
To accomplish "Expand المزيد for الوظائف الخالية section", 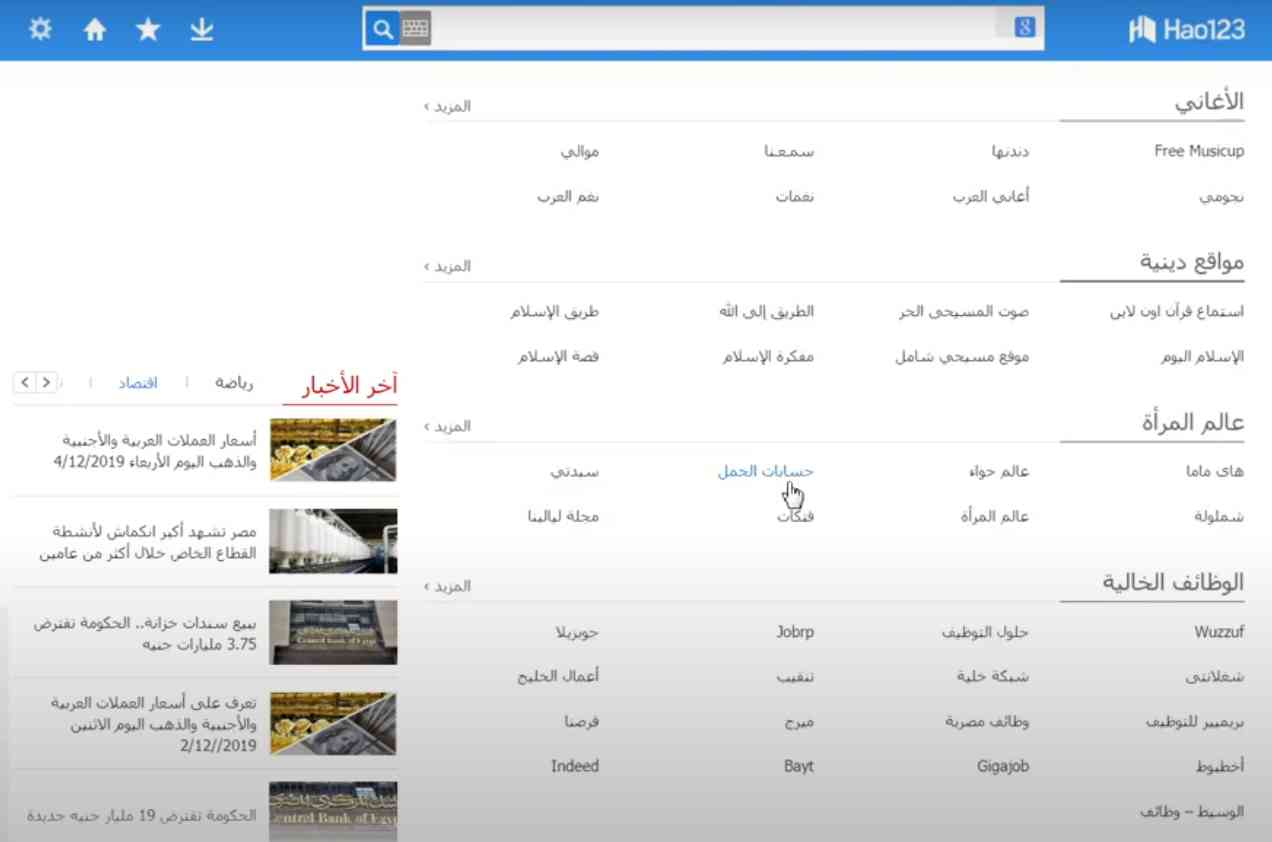I will tap(447, 586).
